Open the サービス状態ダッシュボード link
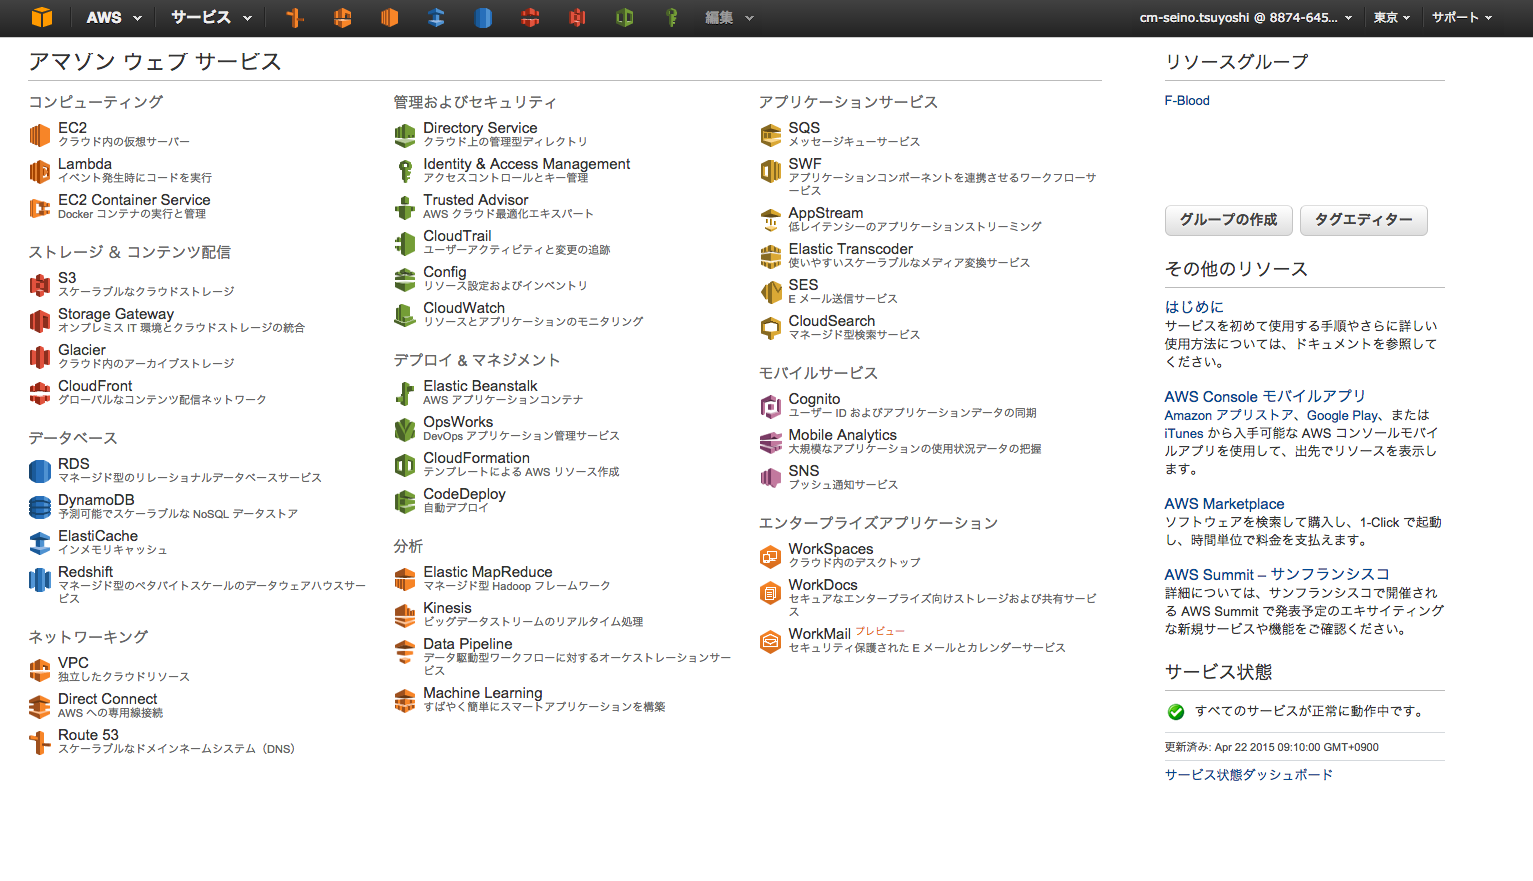The width and height of the screenshot is (1533, 881). click(x=1248, y=775)
